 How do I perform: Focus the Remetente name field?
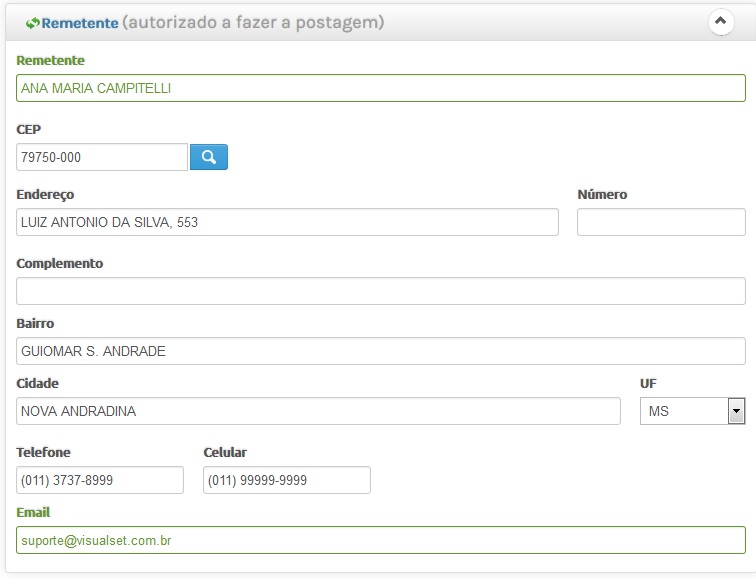(381, 88)
